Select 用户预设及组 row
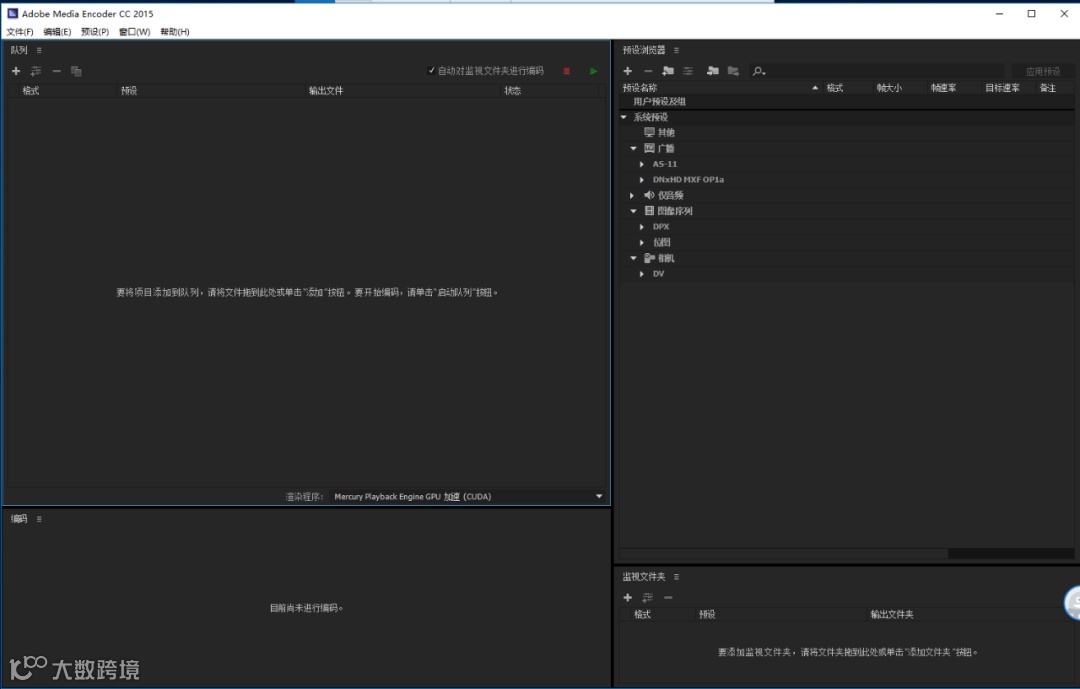1080x689 pixels. click(847, 101)
